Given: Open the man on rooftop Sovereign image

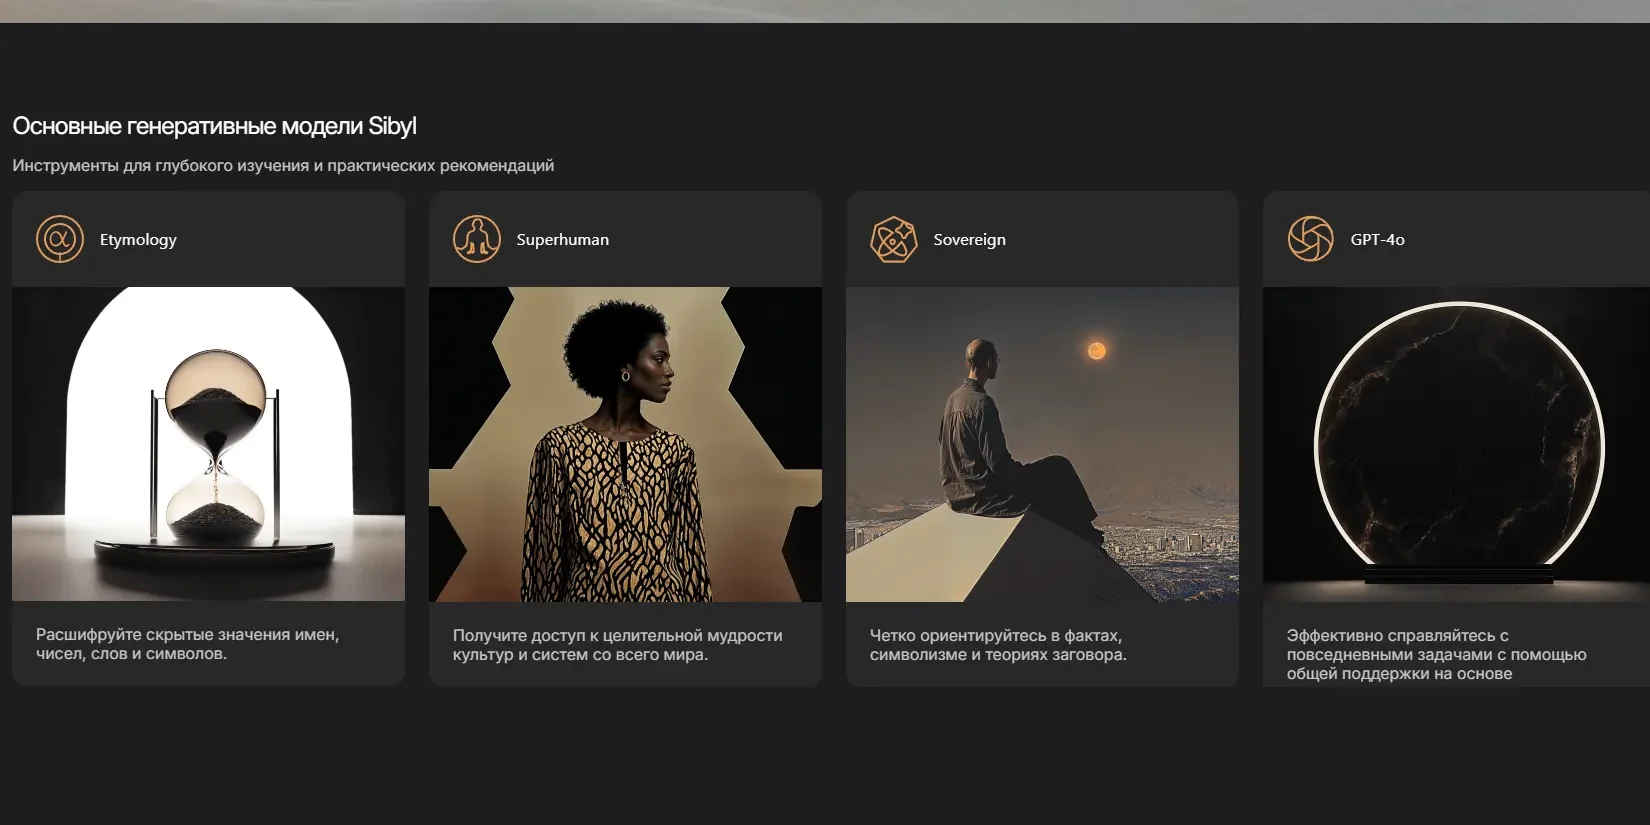Looking at the screenshot, I should [x=1042, y=444].
